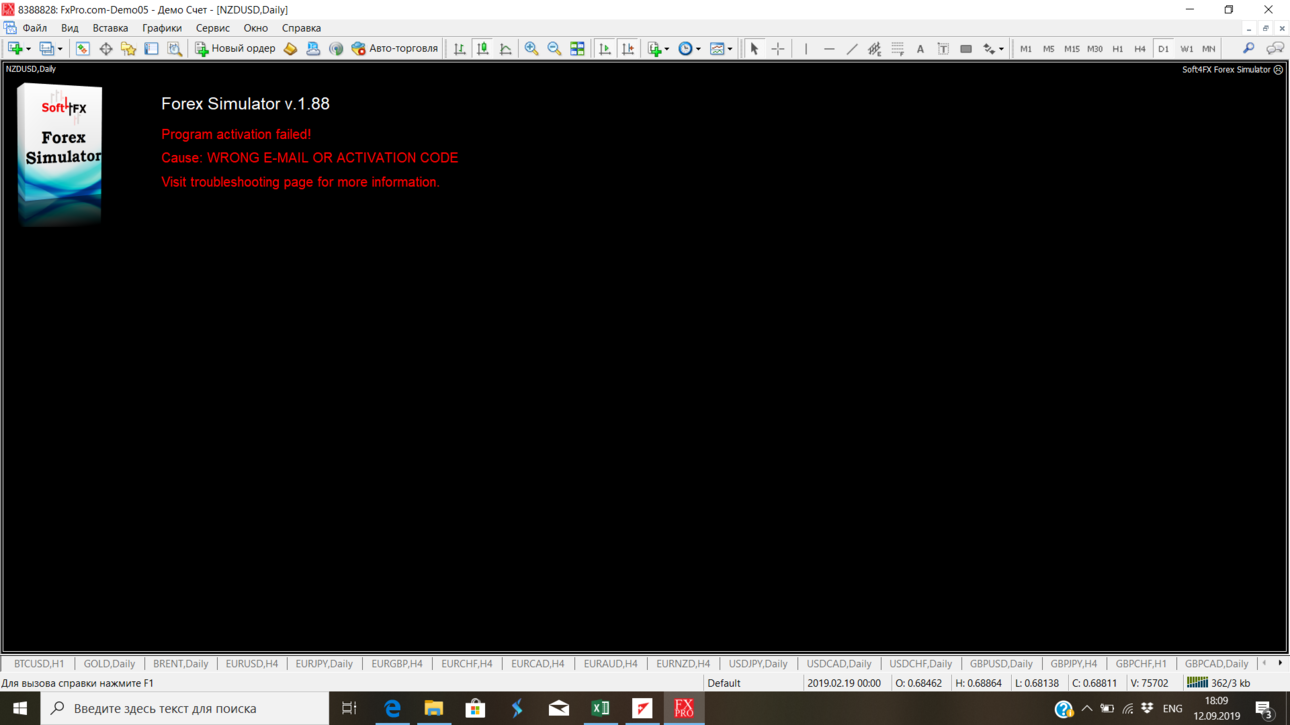
Task: Open the periods clock icon
Action: click(685, 48)
